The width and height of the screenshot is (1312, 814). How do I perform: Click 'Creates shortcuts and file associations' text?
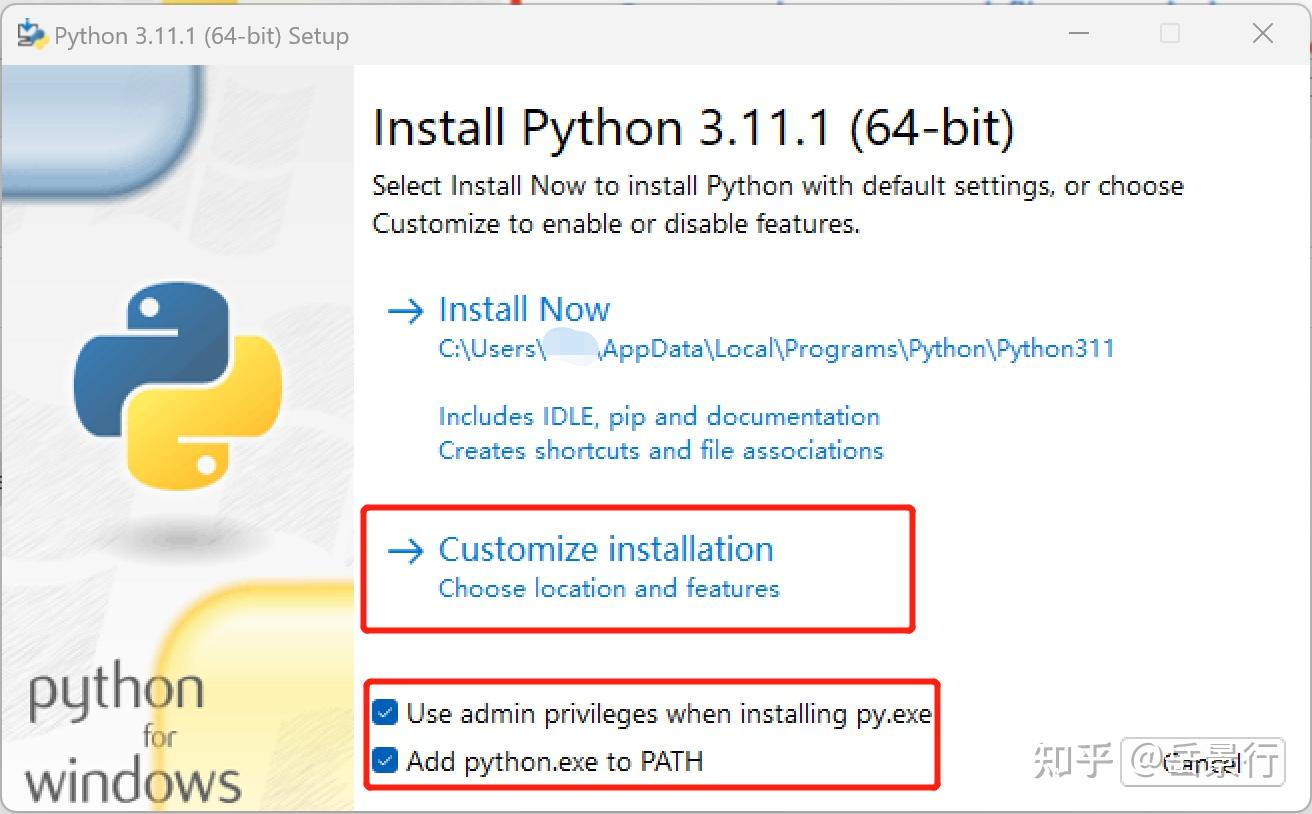pyautogui.click(x=661, y=451)
